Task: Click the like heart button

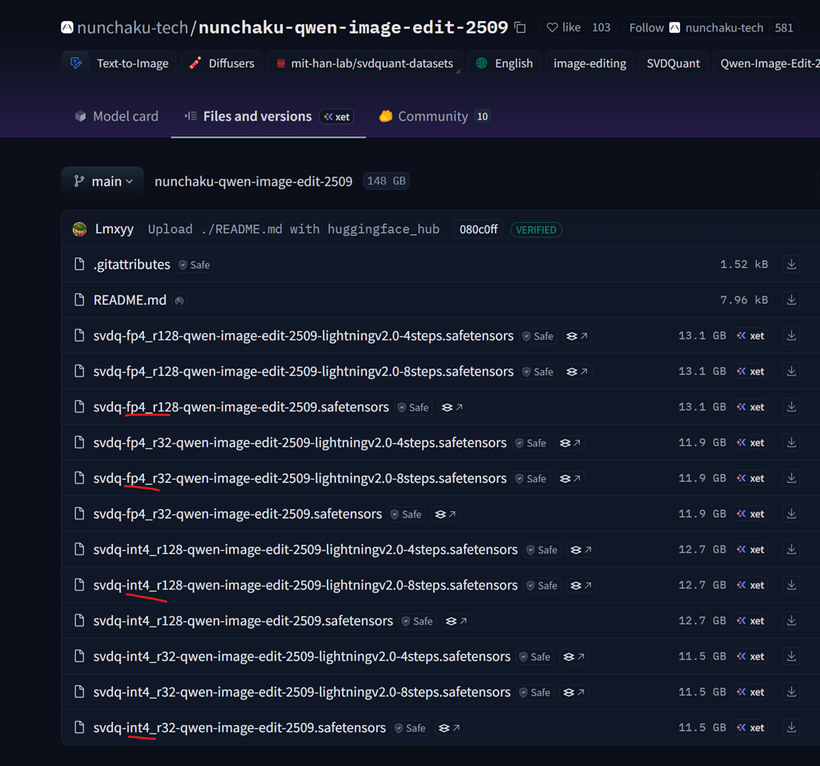Action: [563, 28]
